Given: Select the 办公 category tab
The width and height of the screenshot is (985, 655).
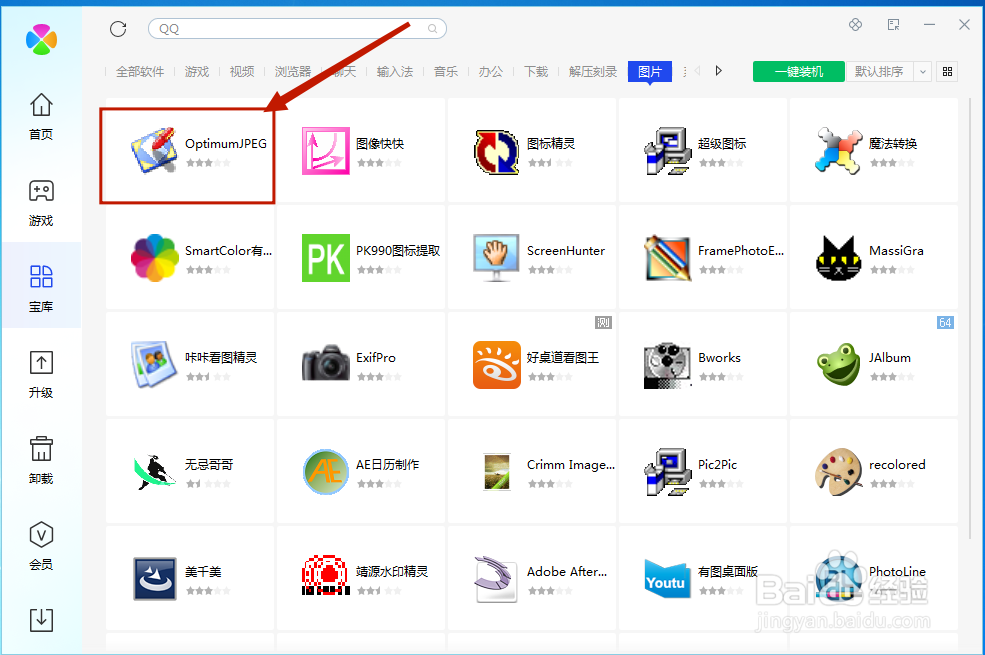Looking at the screenshot, I should coord(491,72).
